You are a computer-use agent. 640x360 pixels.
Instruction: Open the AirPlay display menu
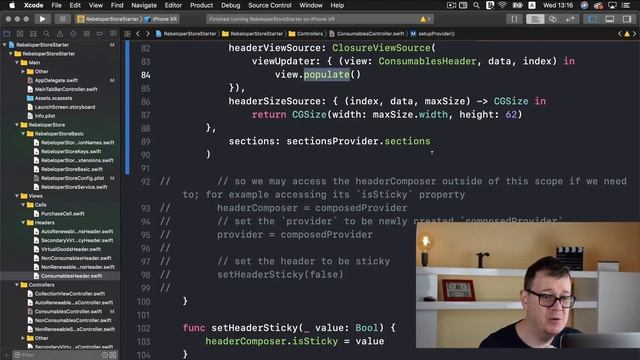pos(612,5)
